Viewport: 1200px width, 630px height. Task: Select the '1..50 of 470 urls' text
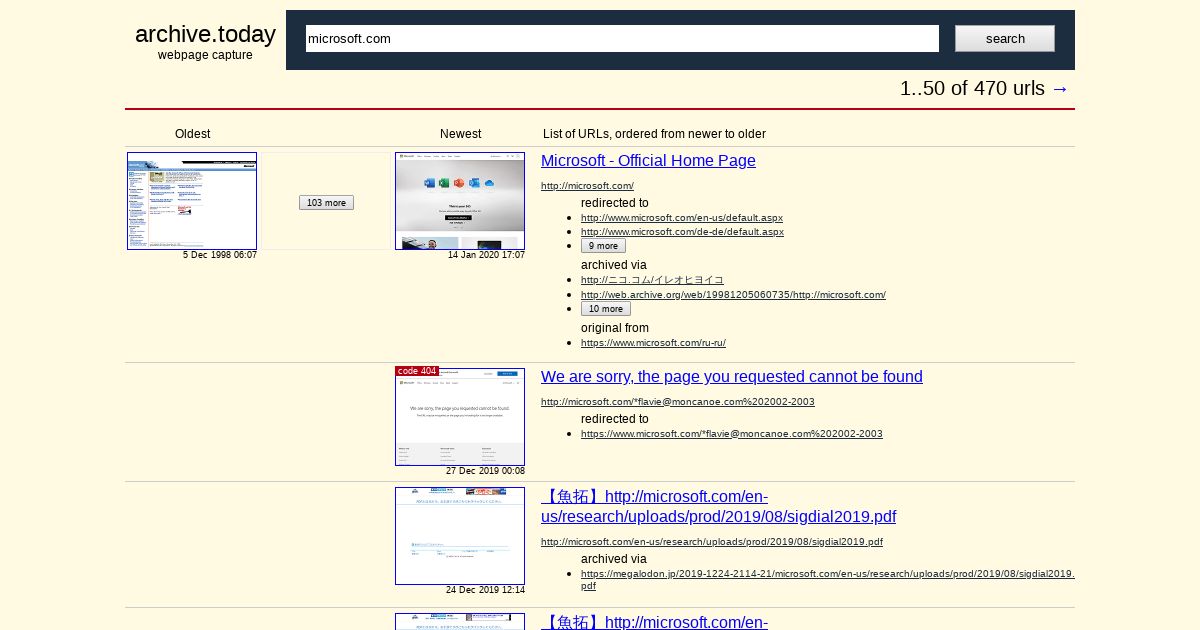tap(972, 88)
